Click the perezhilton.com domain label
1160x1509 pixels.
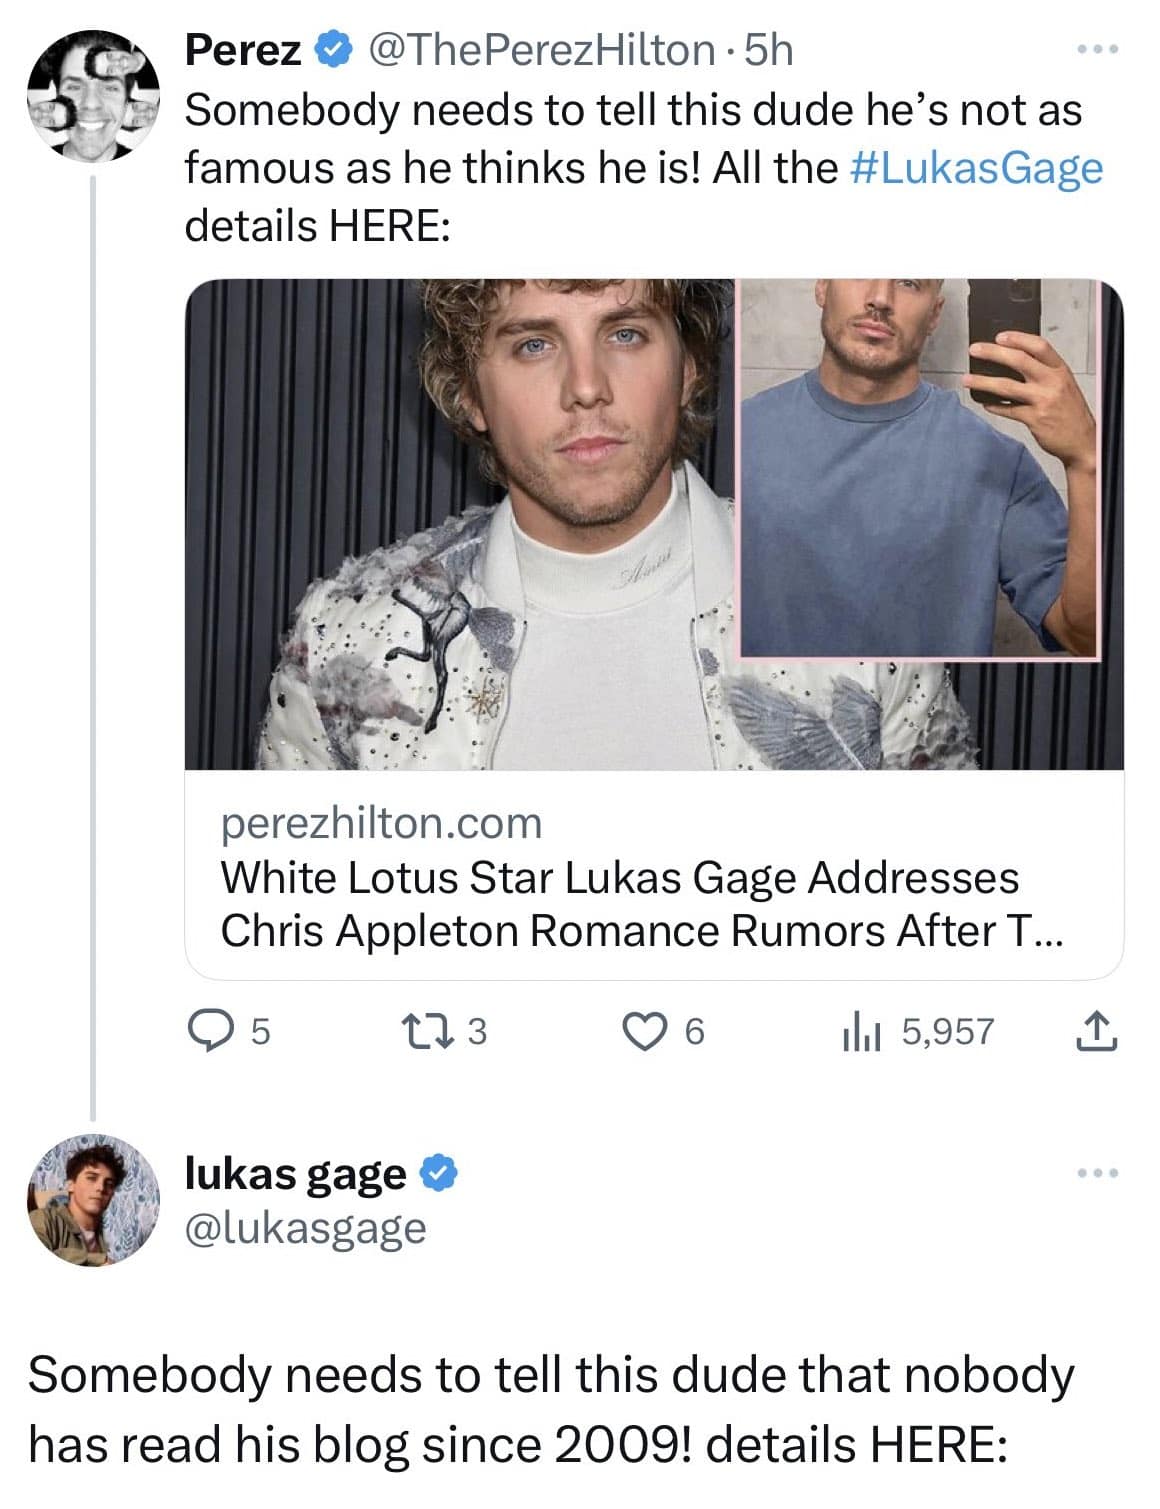381,823
